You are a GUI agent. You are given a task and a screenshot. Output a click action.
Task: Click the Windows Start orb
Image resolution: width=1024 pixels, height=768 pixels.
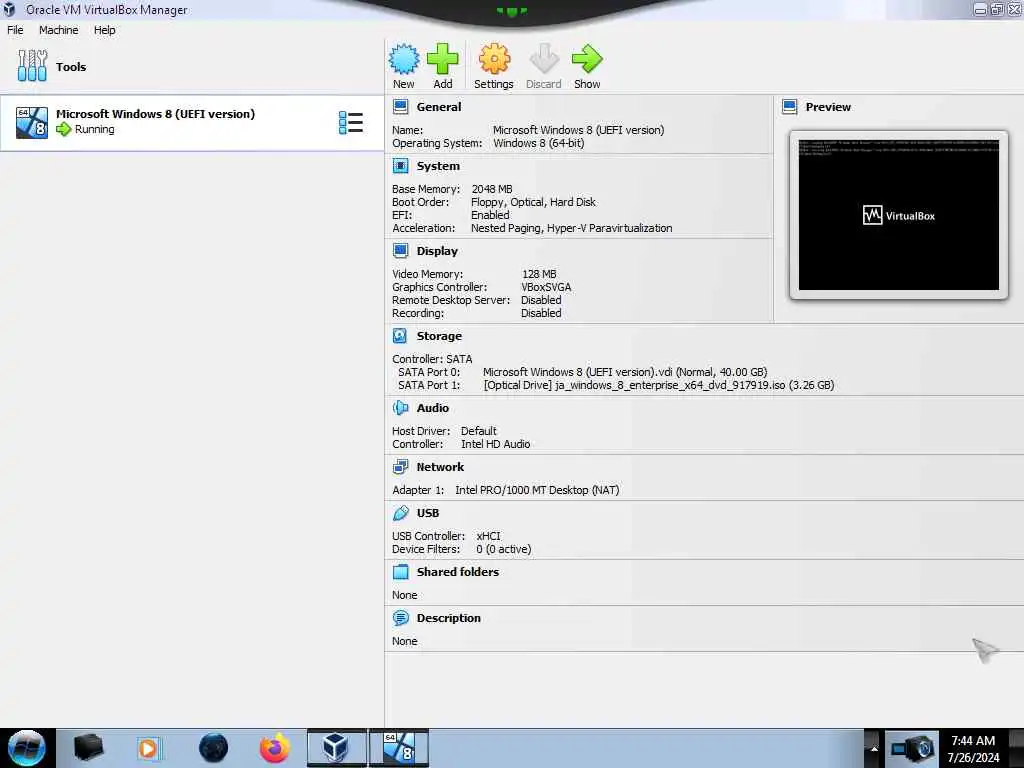[x=26, y=748]
